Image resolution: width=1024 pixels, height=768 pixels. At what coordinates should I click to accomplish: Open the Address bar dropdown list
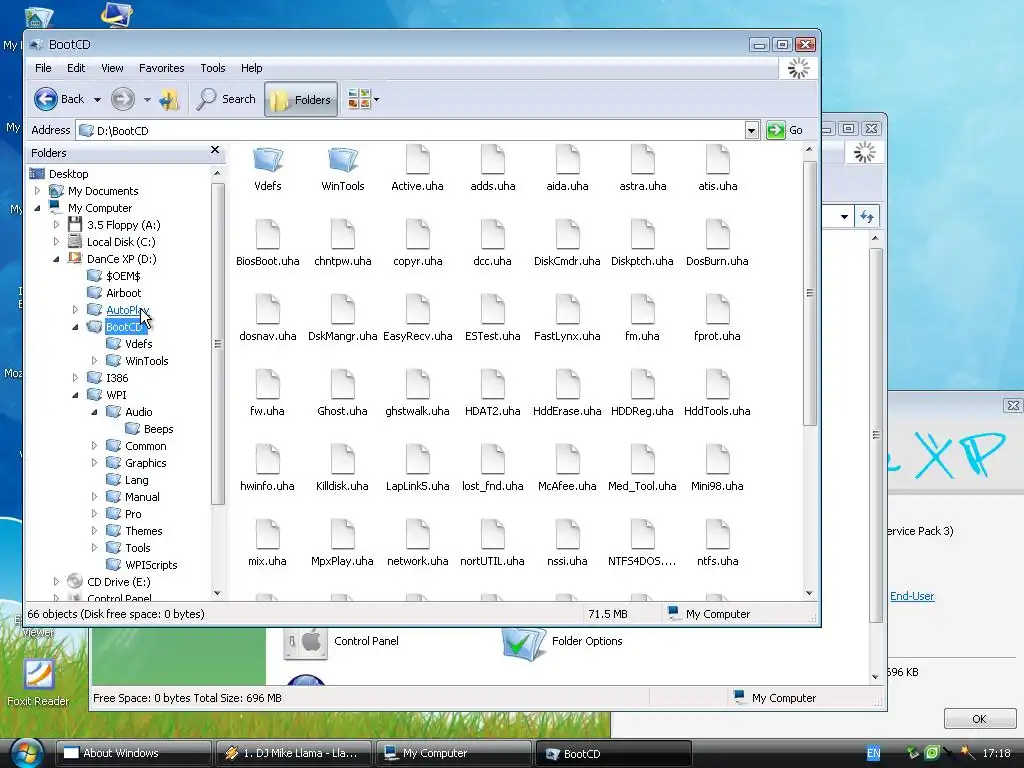pyautogui.click(x=752, y=130)
